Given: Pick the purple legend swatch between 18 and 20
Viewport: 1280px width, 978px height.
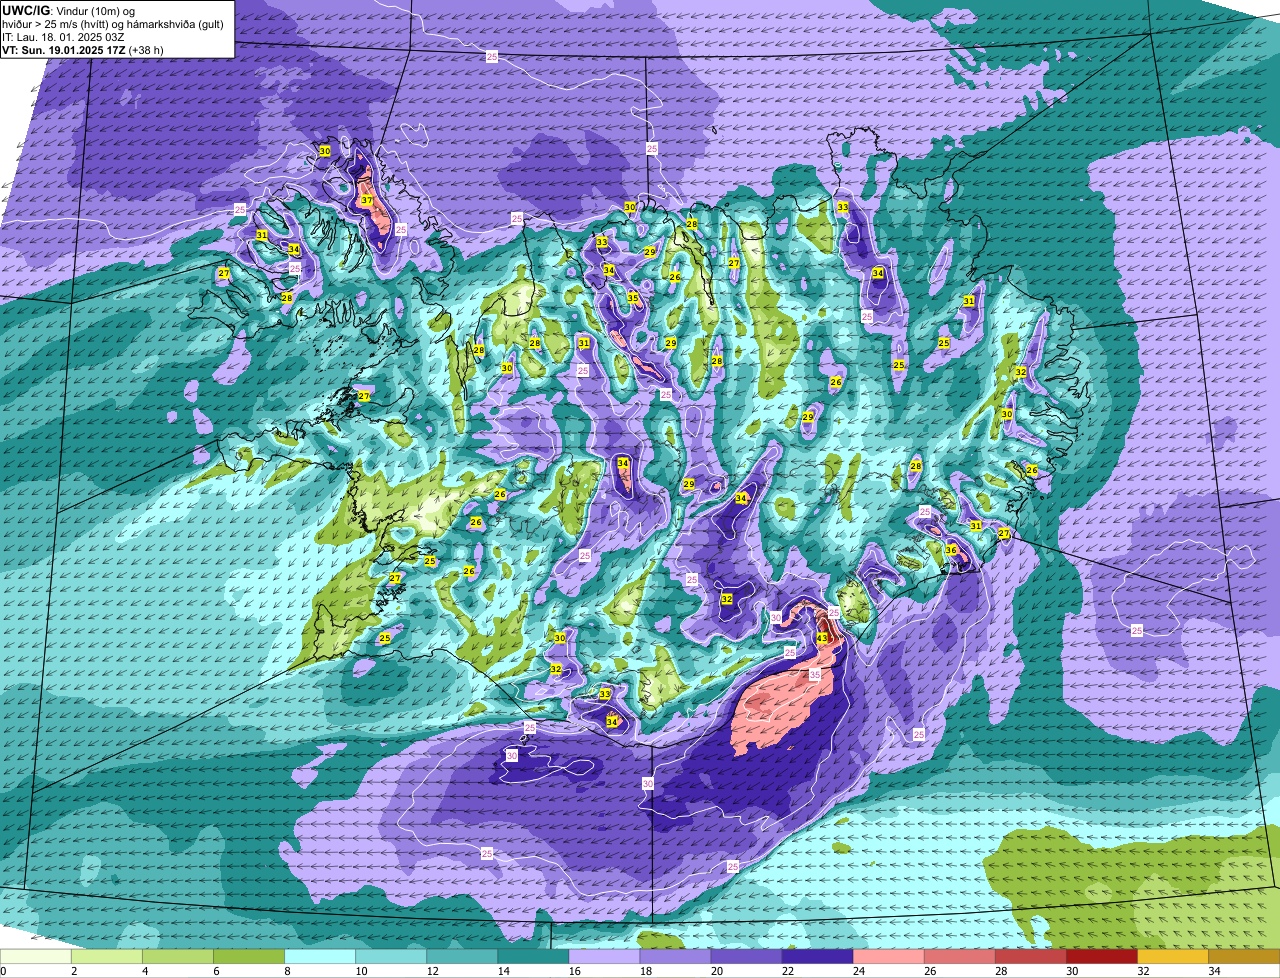Looking at the screenshot, I should [675, 956].
